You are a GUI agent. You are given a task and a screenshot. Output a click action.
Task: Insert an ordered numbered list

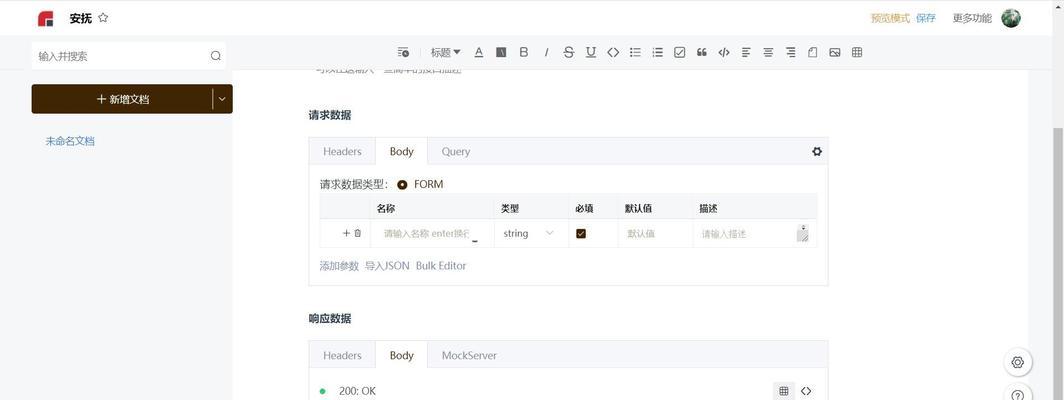click(658, 52)
